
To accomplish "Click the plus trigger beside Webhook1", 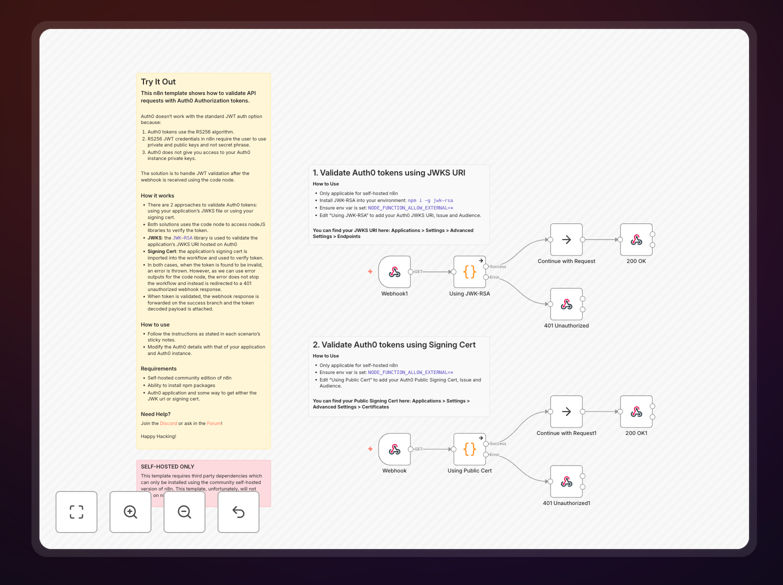I will (x=370, y=272).
